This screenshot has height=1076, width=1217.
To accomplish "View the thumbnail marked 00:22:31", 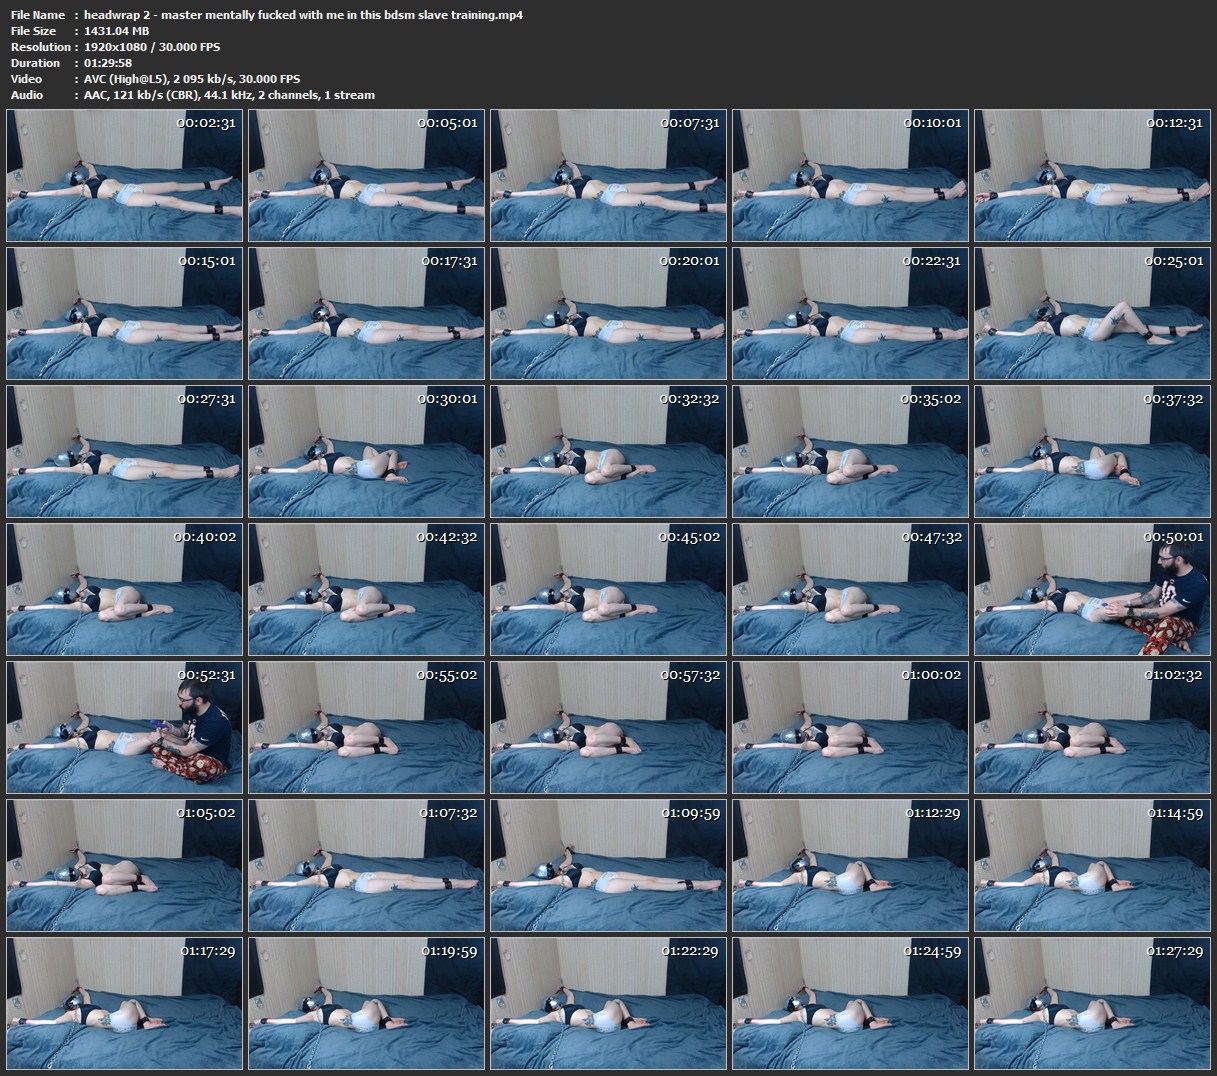I will point(851,313).
